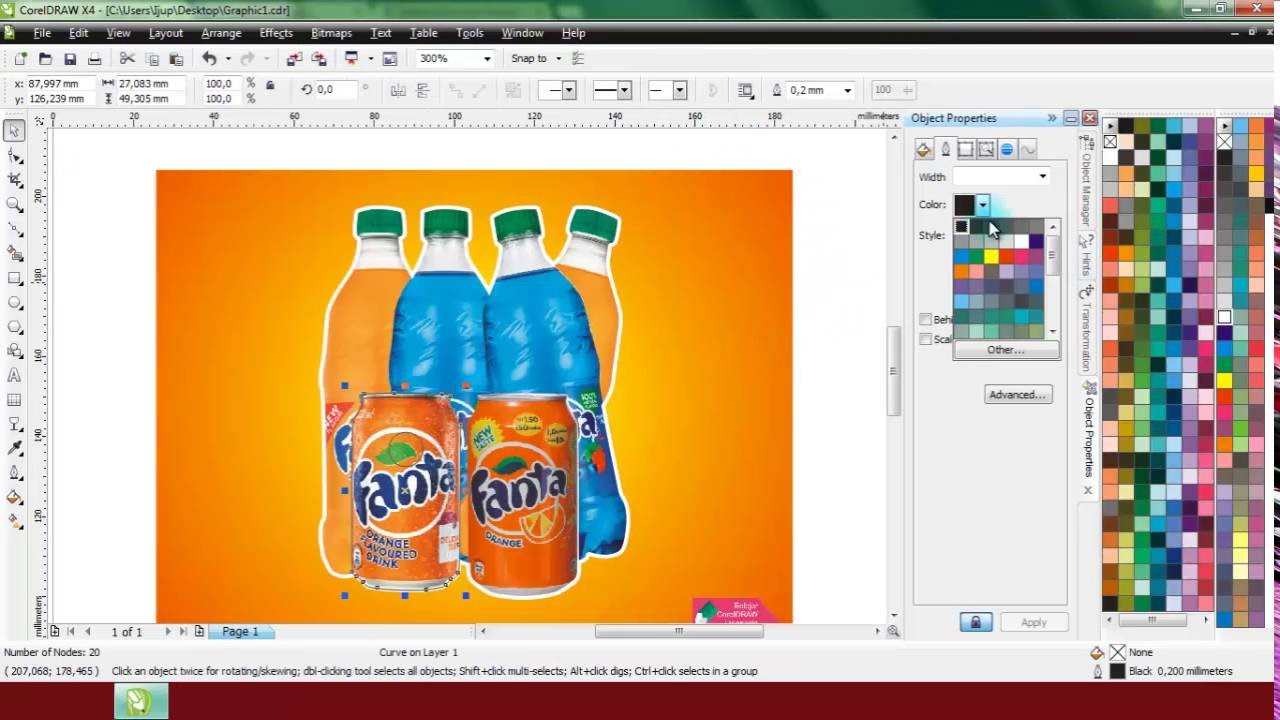Toggle the Behind fill checkbox
The height and width of the screenshot is (720, 1280).
(x=926, y=319)
